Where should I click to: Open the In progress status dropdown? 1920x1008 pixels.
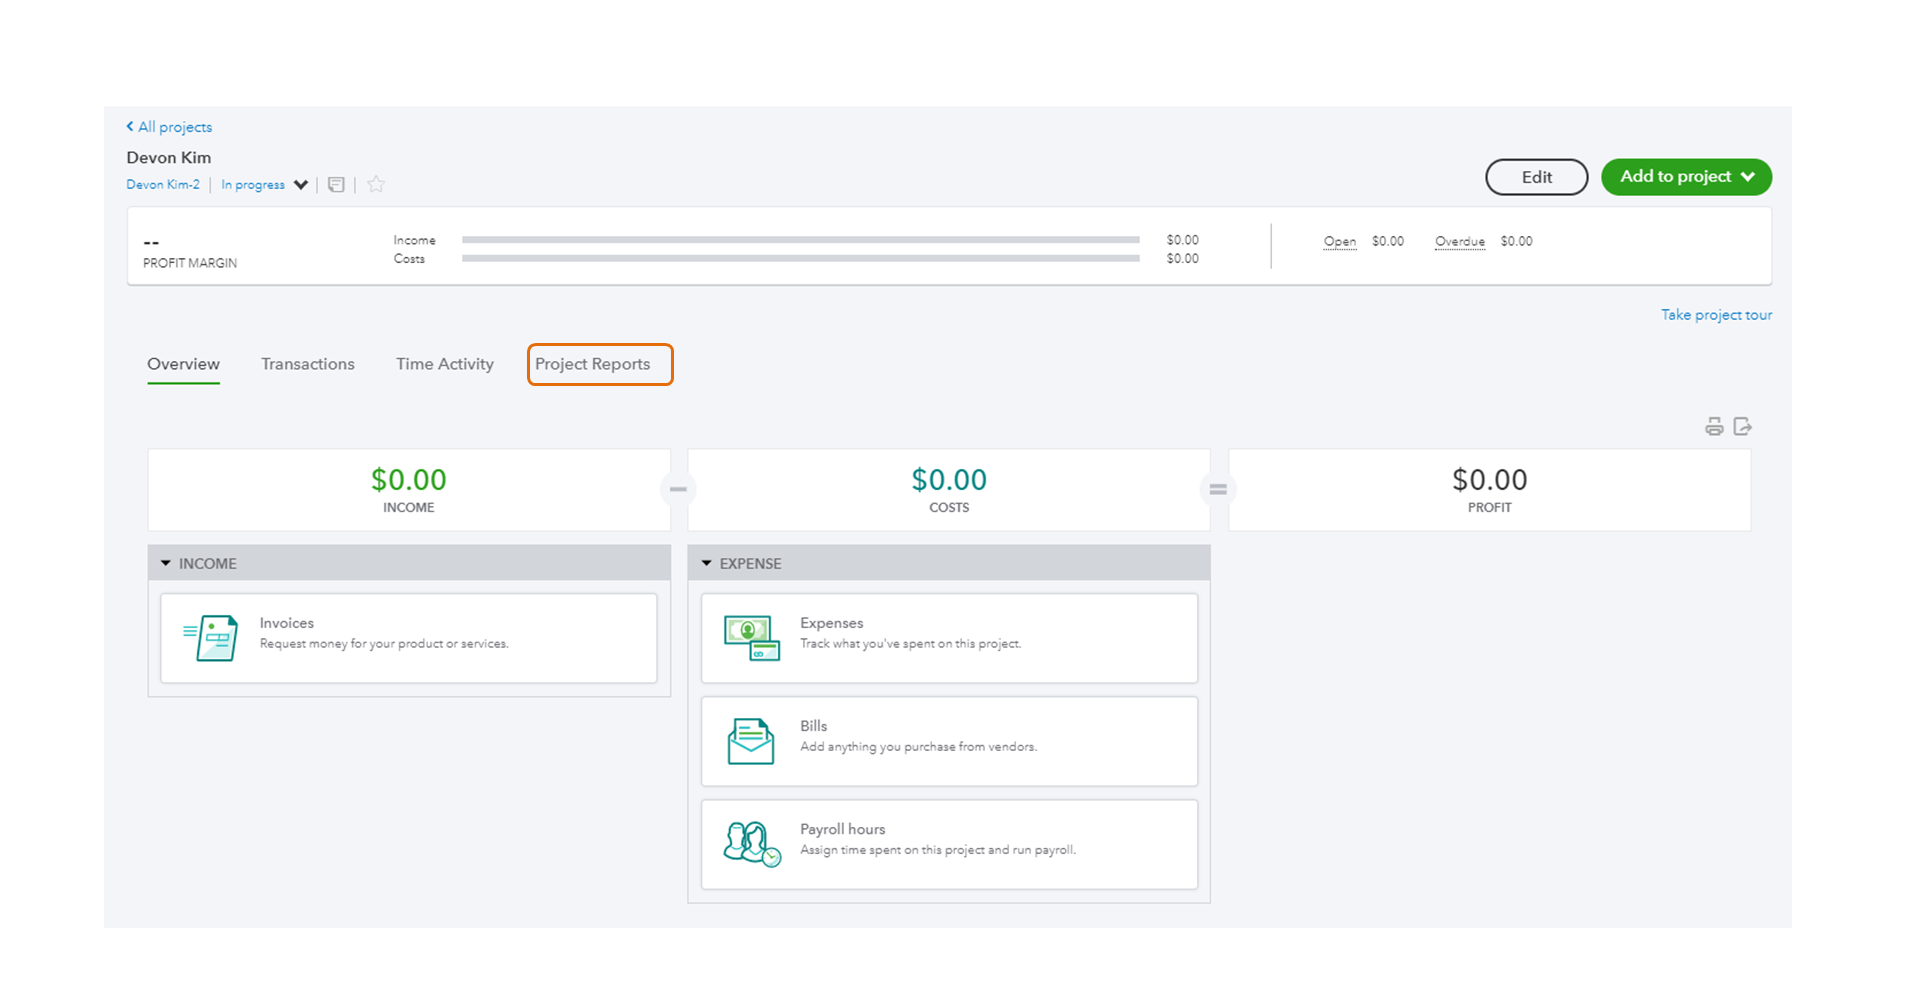click(263, 184)
